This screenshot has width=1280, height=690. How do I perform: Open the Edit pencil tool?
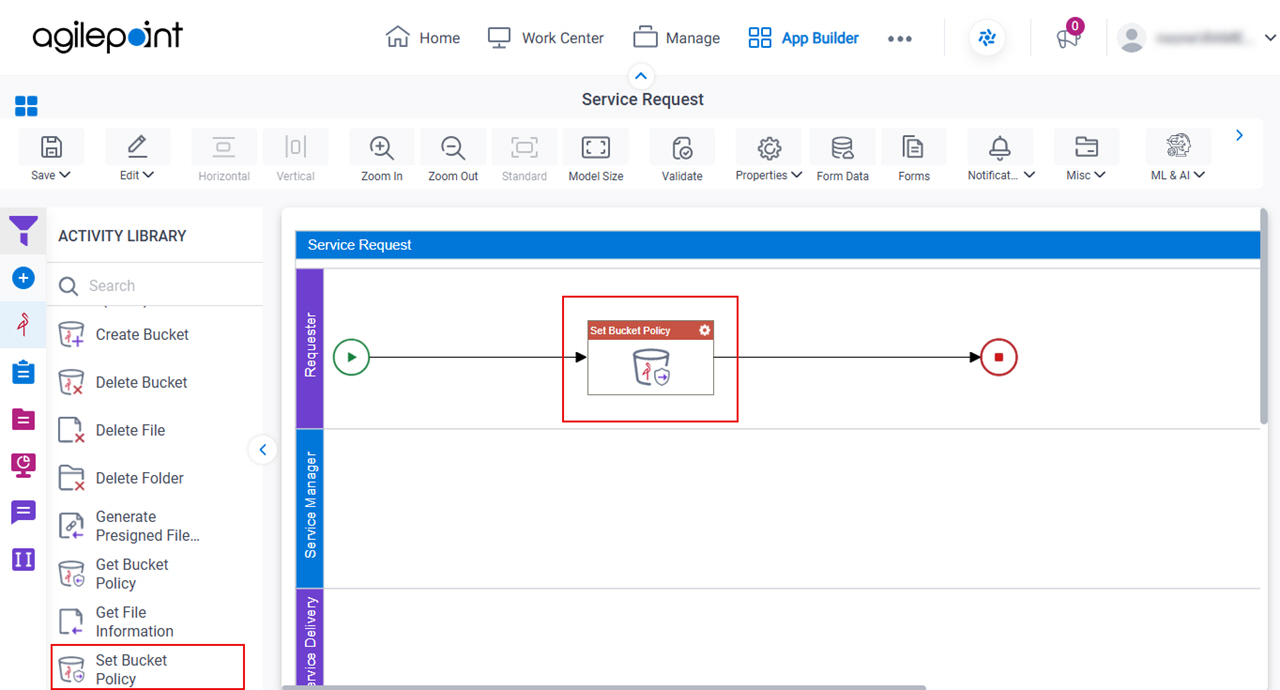(x=137, y=147)
